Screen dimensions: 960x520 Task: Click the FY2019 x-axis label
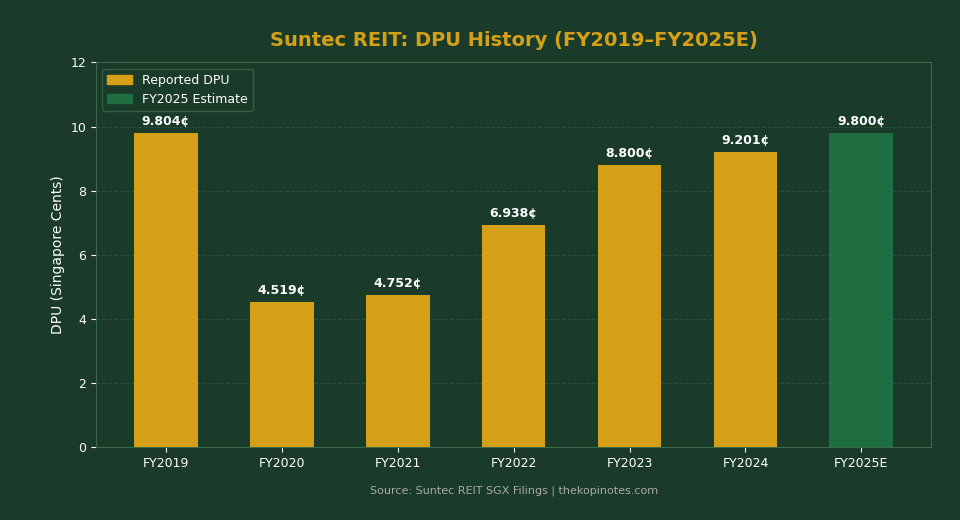click(x=166, y=463)
